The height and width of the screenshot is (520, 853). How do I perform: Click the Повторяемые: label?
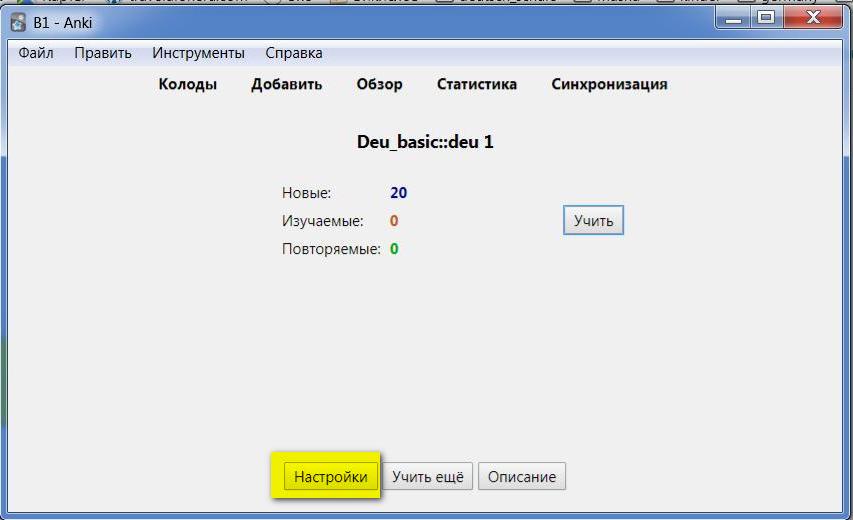click(331, 249)
